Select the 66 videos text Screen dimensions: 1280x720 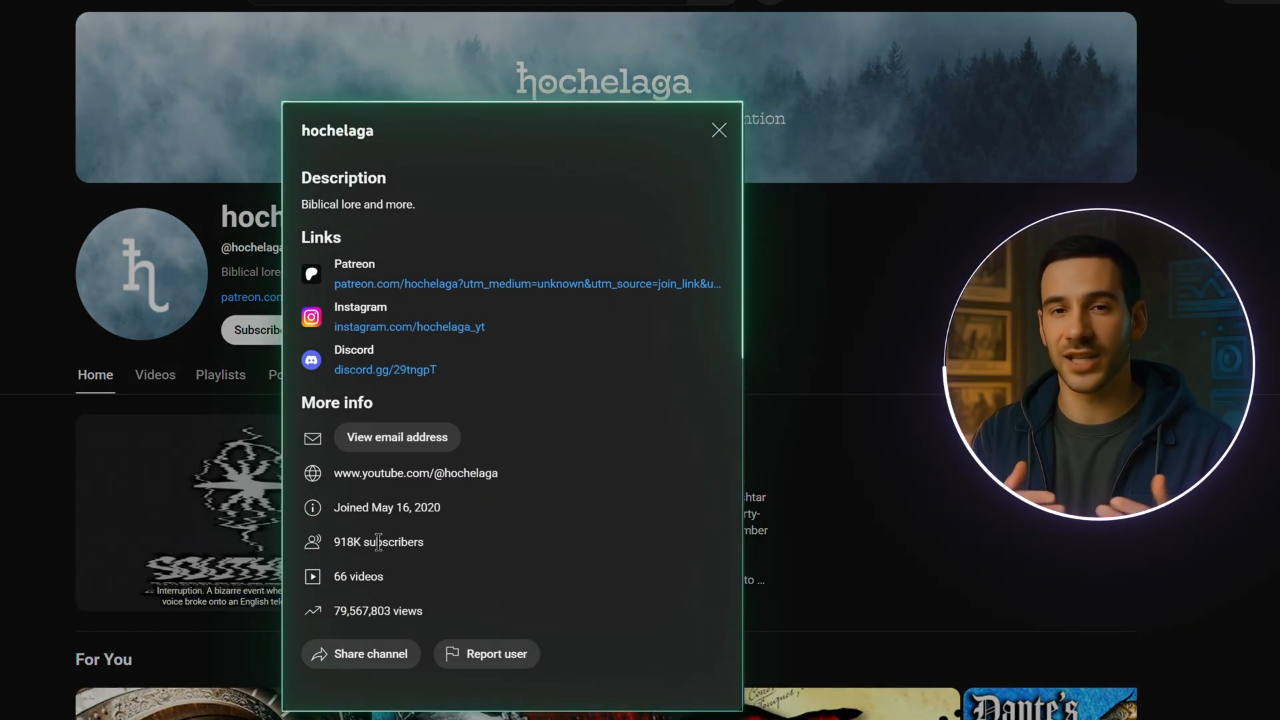tap(359, 577)
